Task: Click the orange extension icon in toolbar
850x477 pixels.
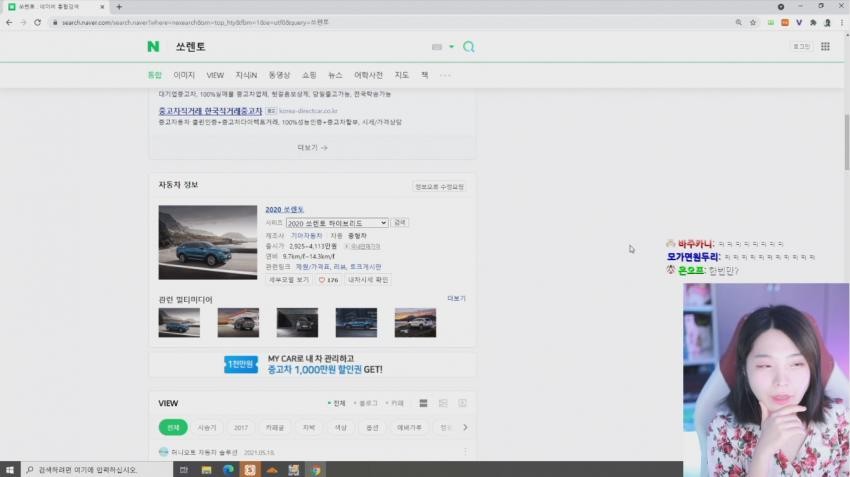Action: tap(785, 22)
